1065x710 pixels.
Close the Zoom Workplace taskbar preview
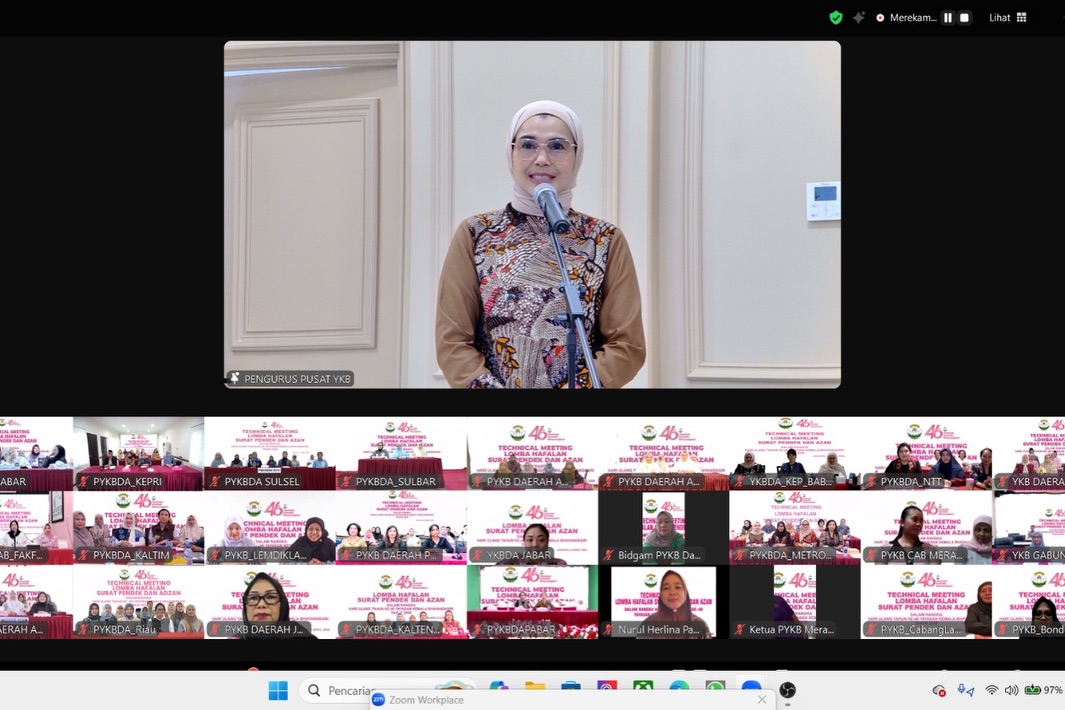click(762, 700)
